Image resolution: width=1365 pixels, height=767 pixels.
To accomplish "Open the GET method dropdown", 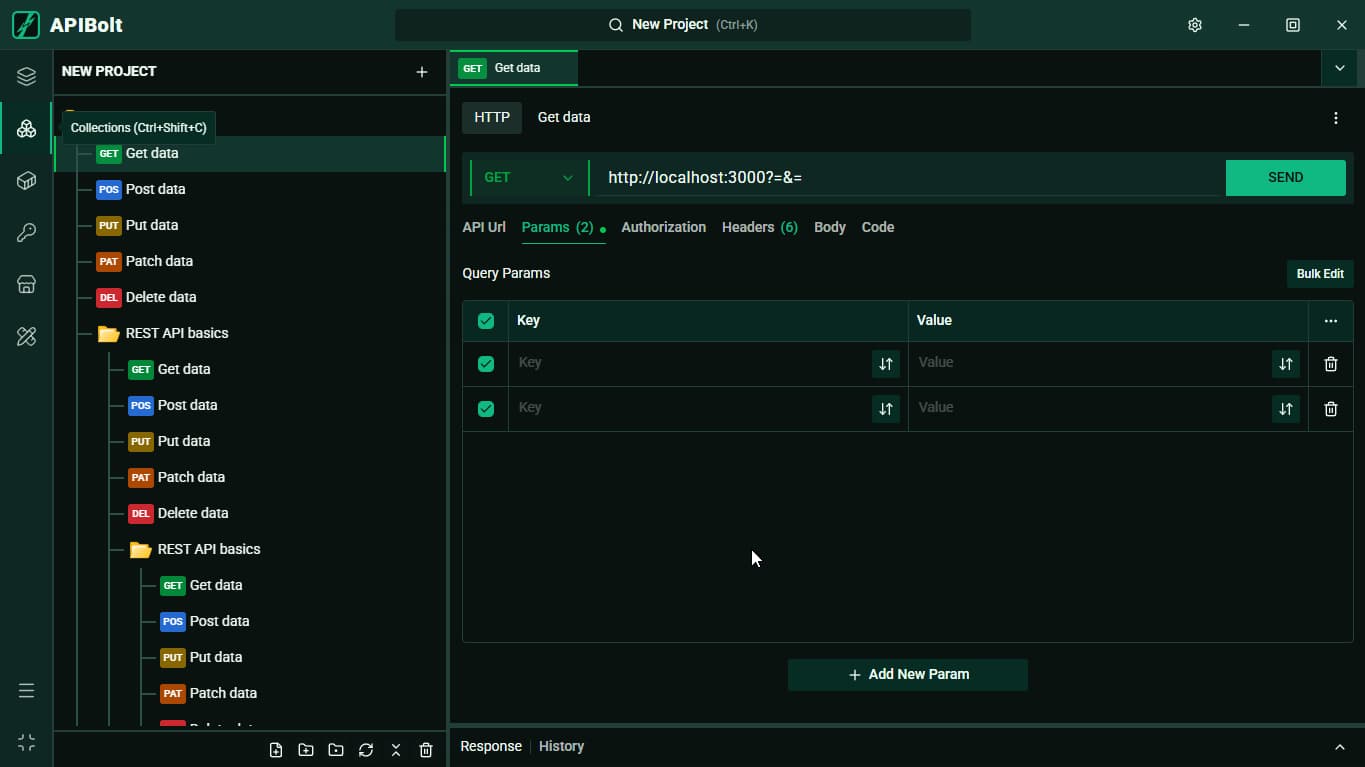I will click(528, 178).
